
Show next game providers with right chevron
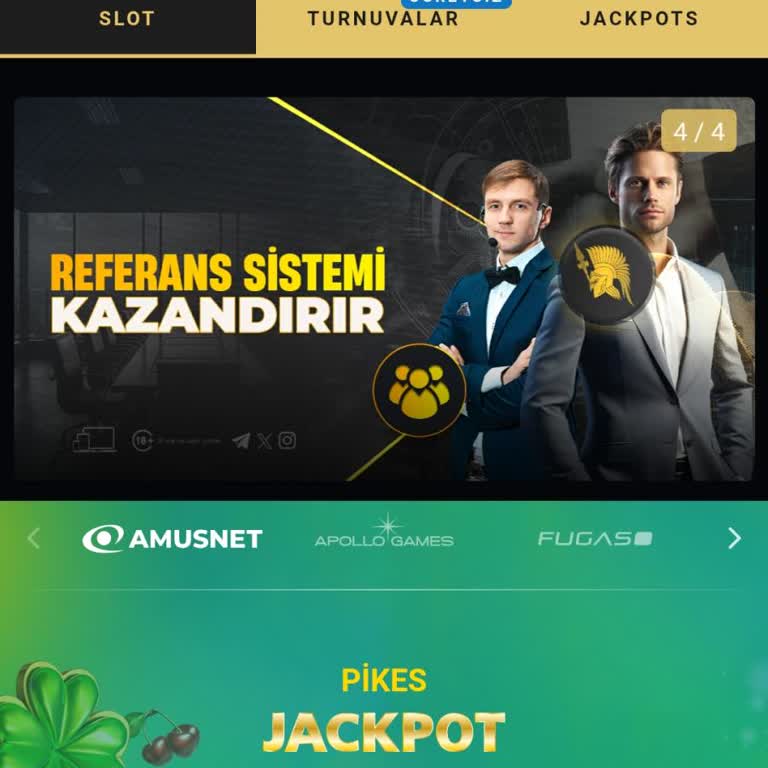pos(734,538)
